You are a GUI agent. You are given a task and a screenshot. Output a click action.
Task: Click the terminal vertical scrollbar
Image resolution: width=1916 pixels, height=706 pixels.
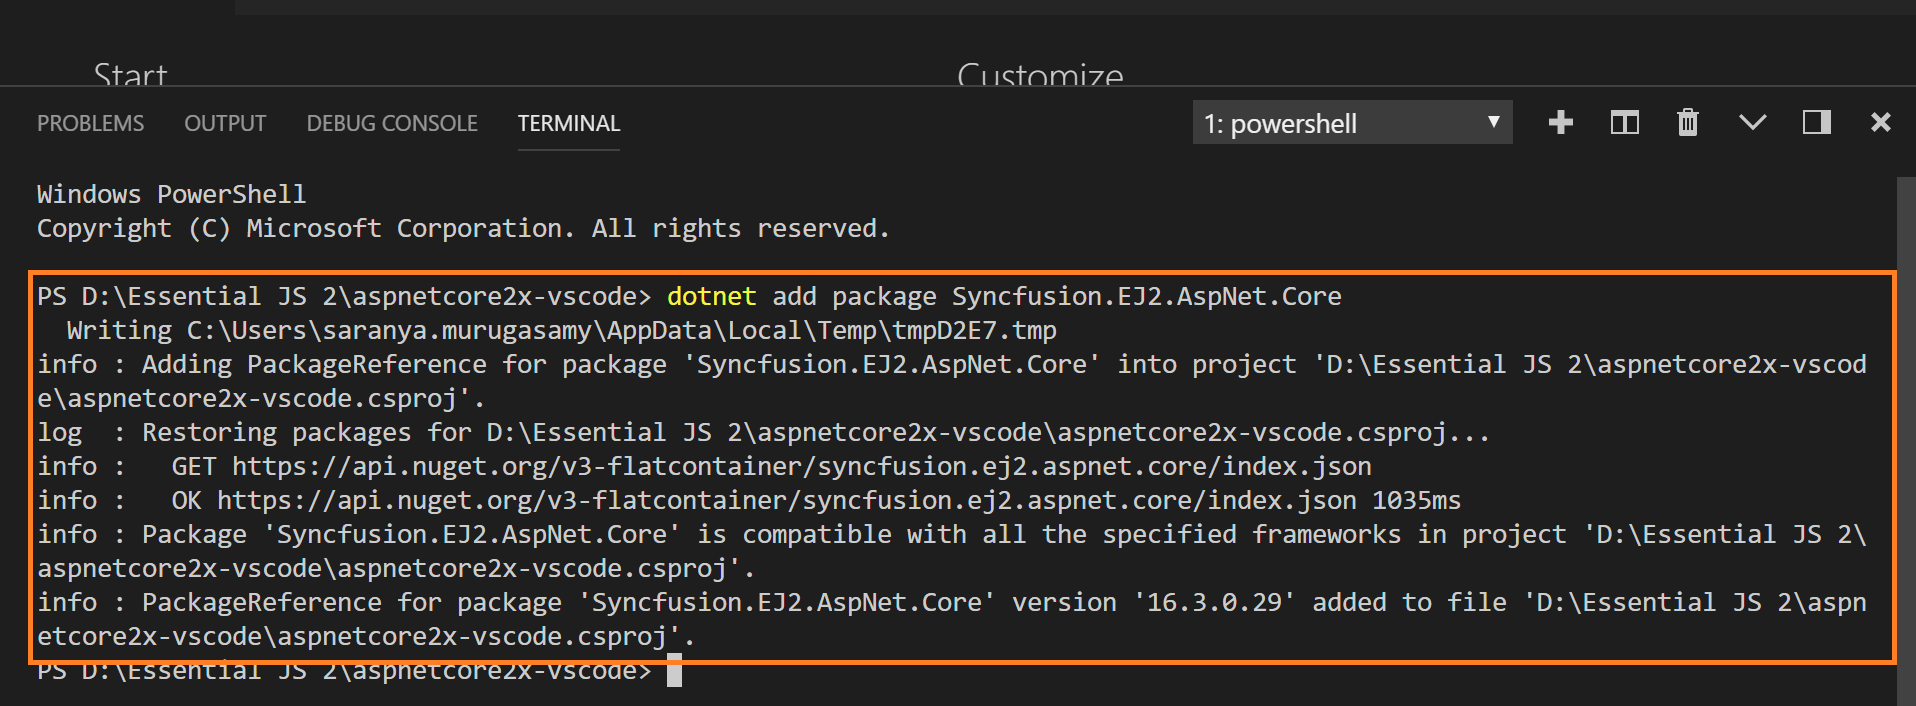(1906, 440)
